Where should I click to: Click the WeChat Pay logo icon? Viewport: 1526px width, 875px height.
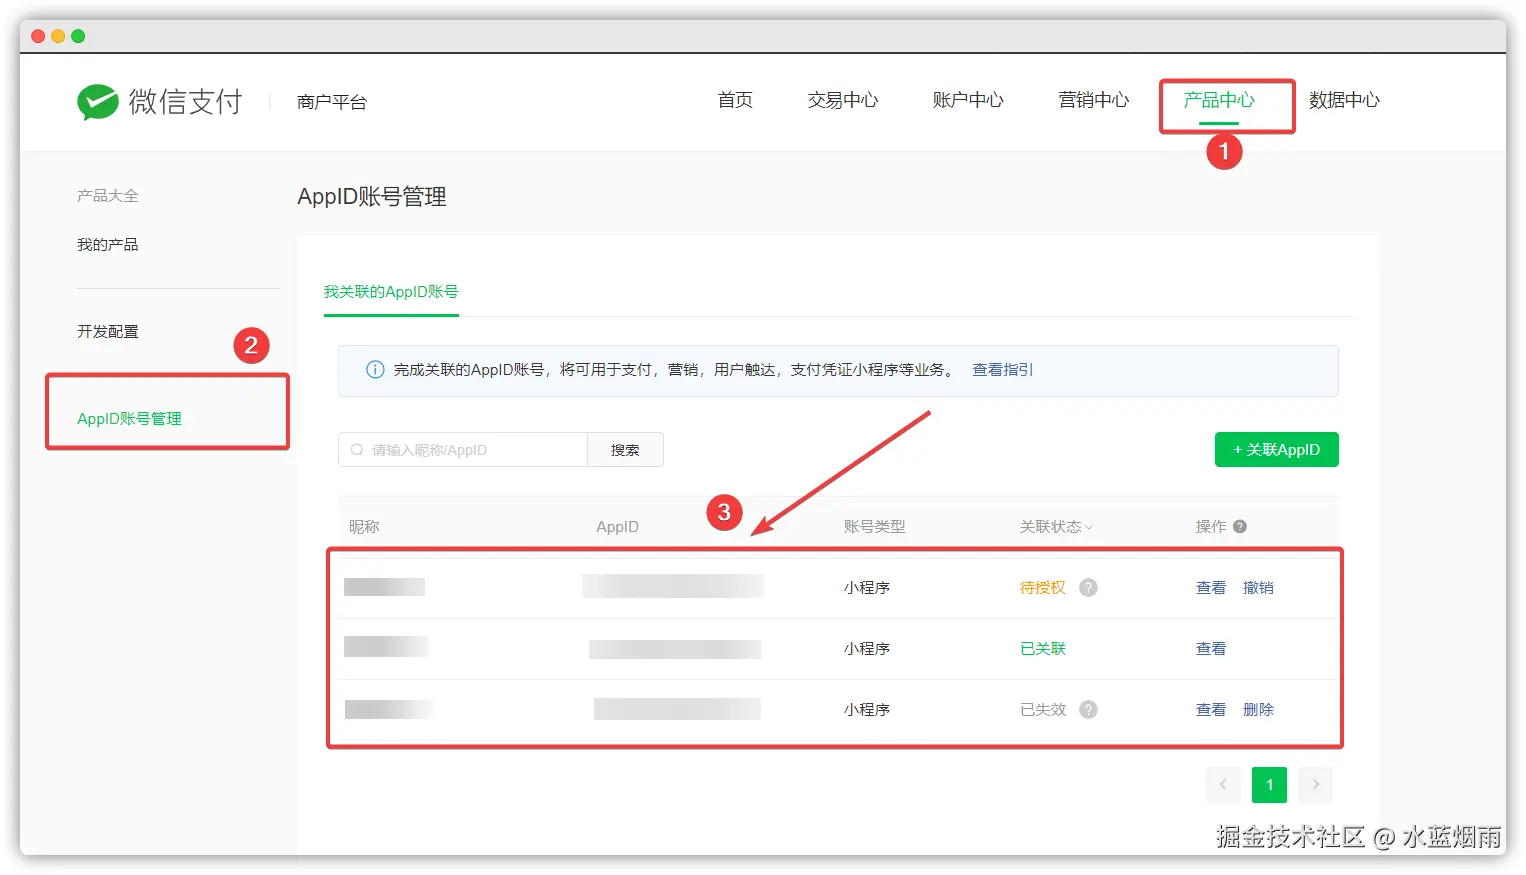(x=98, y=102)
